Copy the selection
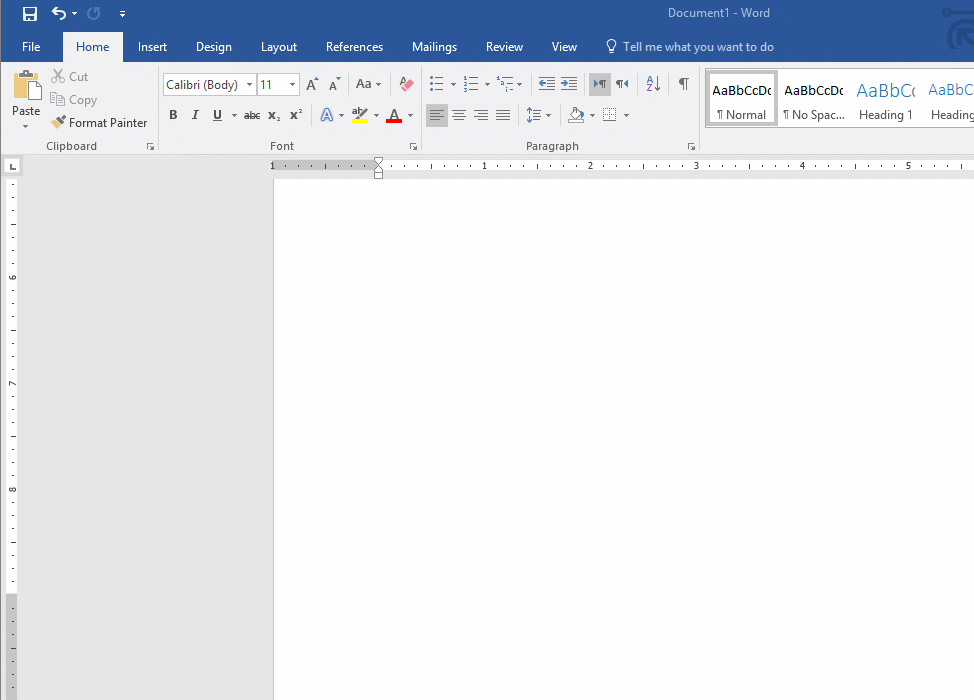The image size is (974, 700). 73,99
